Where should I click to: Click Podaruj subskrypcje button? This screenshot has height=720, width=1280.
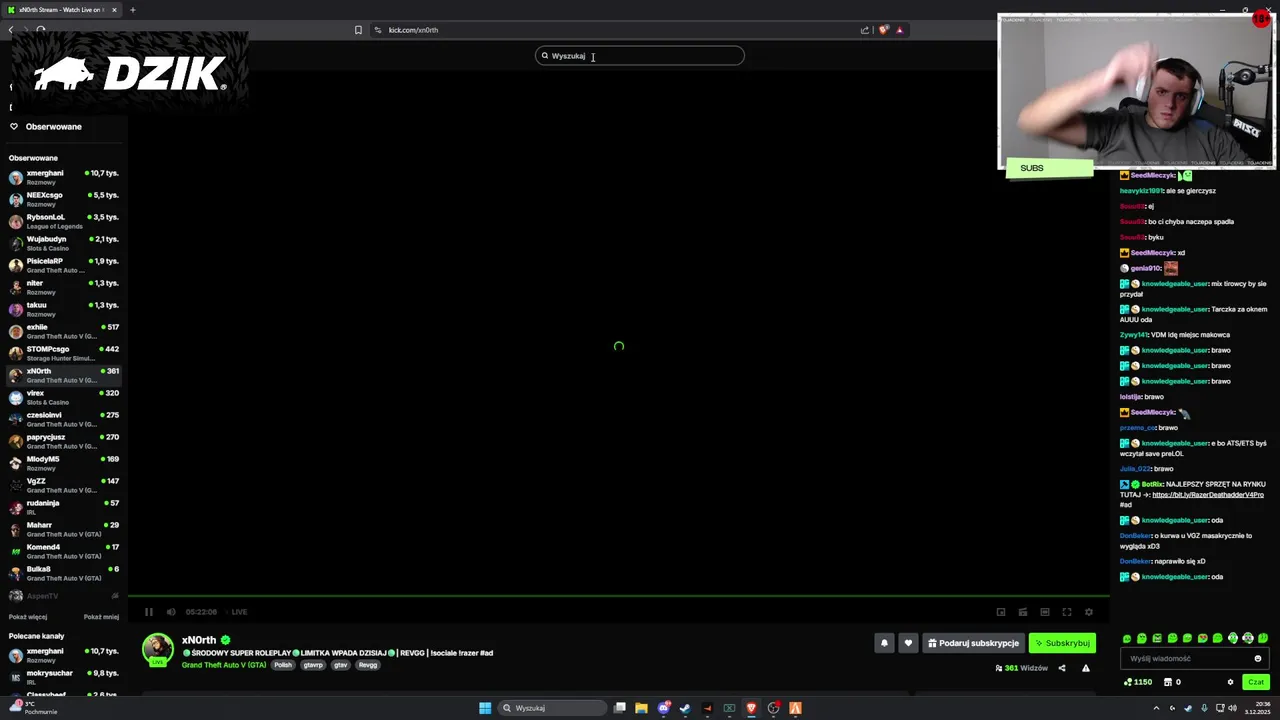(973, 643)
